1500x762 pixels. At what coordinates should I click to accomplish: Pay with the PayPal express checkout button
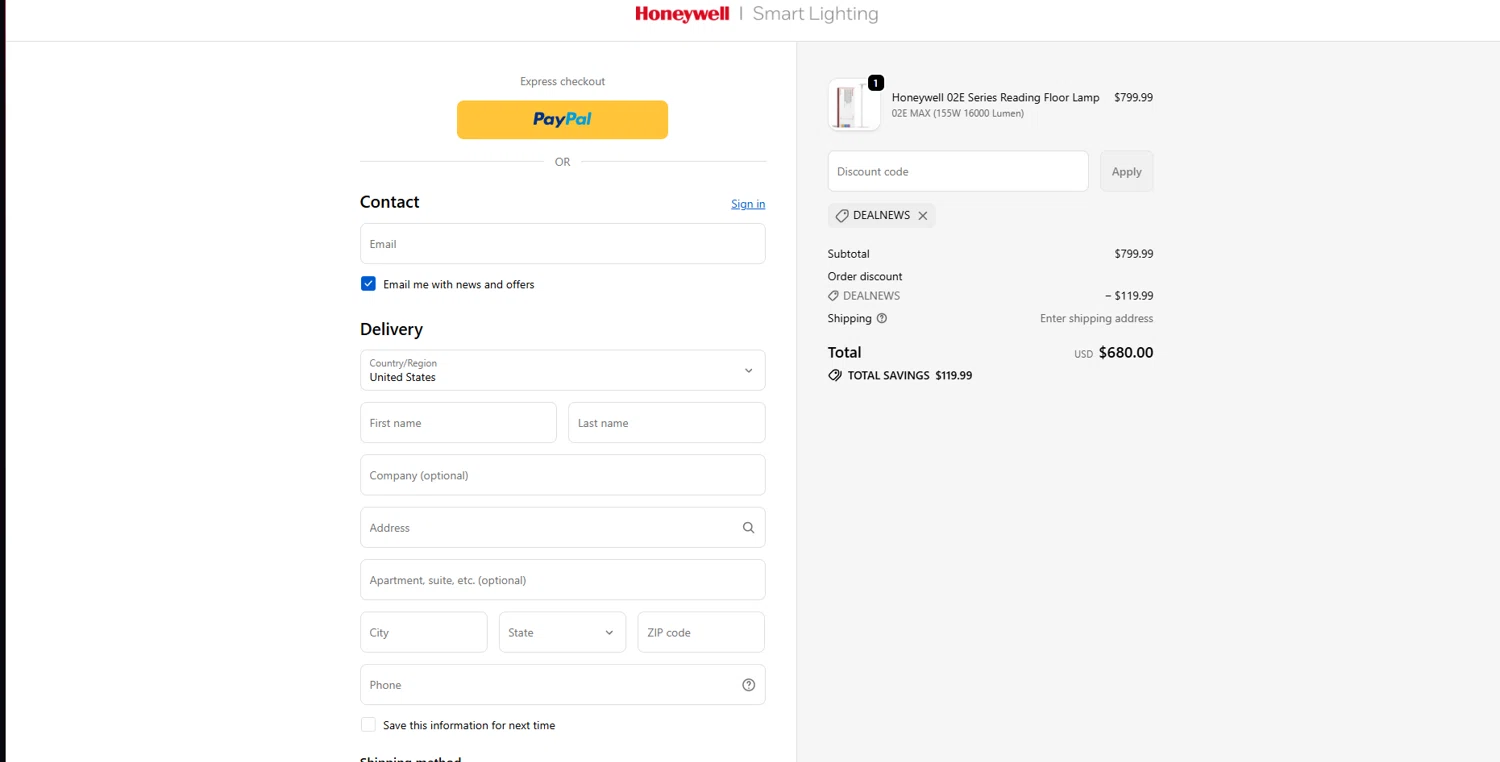[562, 119]
